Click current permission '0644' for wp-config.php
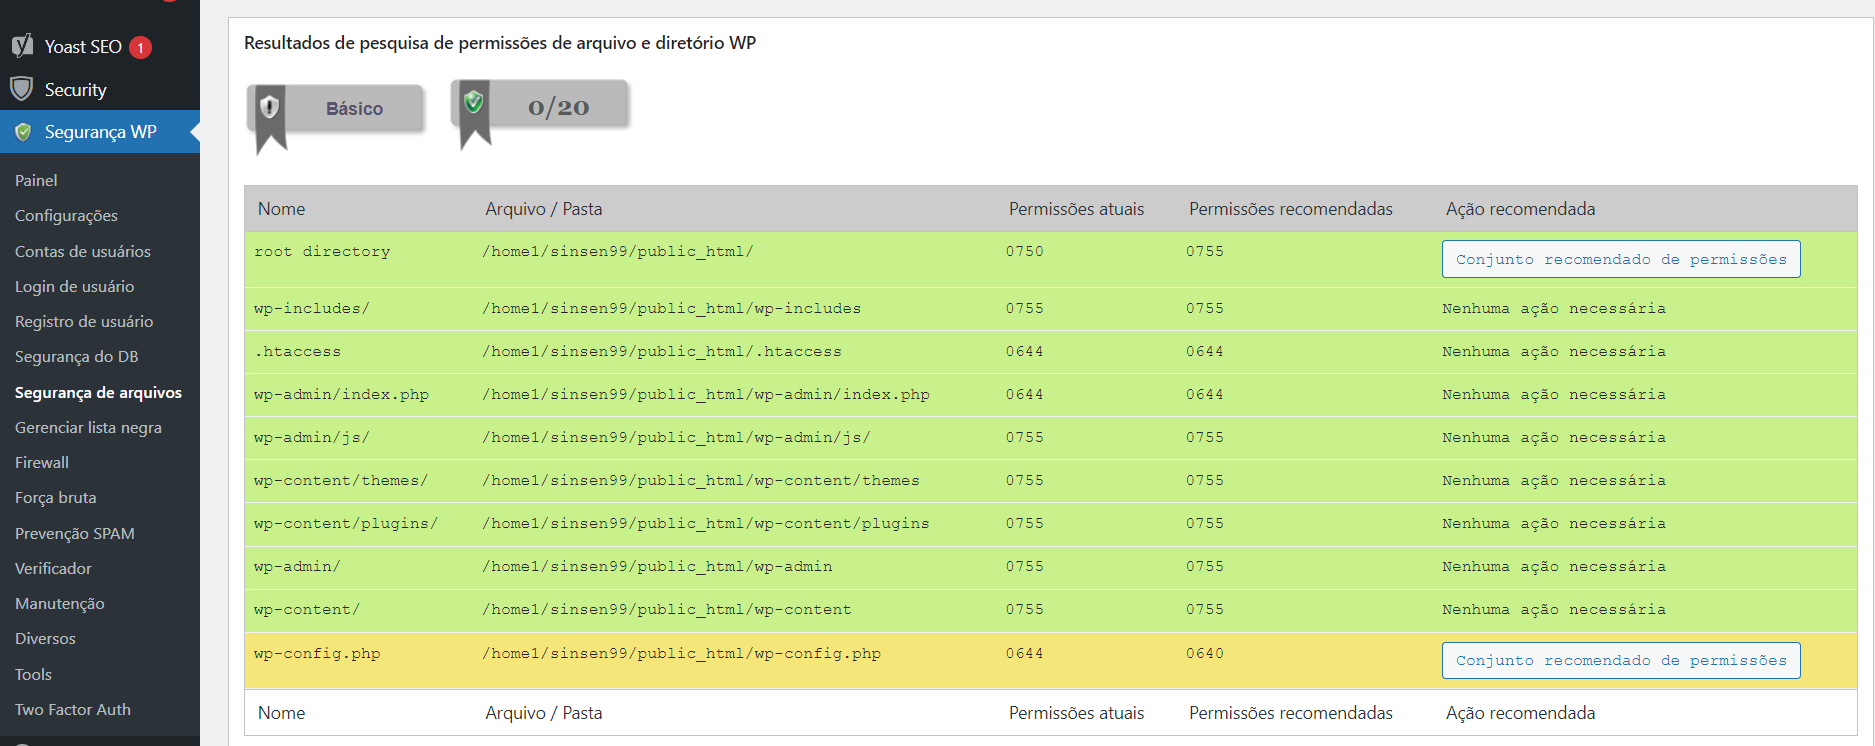The height and width of the screenshot is (746, 1875). [1025, 653]
